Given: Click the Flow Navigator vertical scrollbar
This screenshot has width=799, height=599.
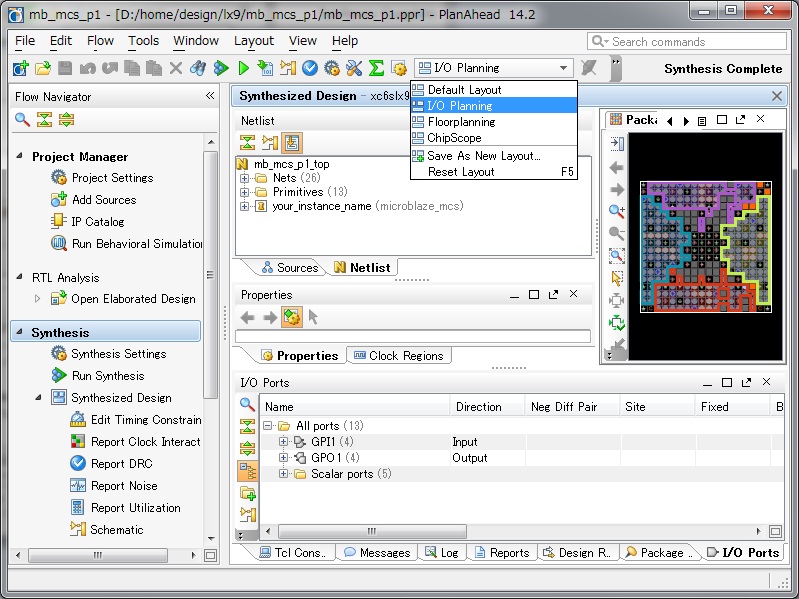Looking at the screenshot, I should click(x=211, y=275).
